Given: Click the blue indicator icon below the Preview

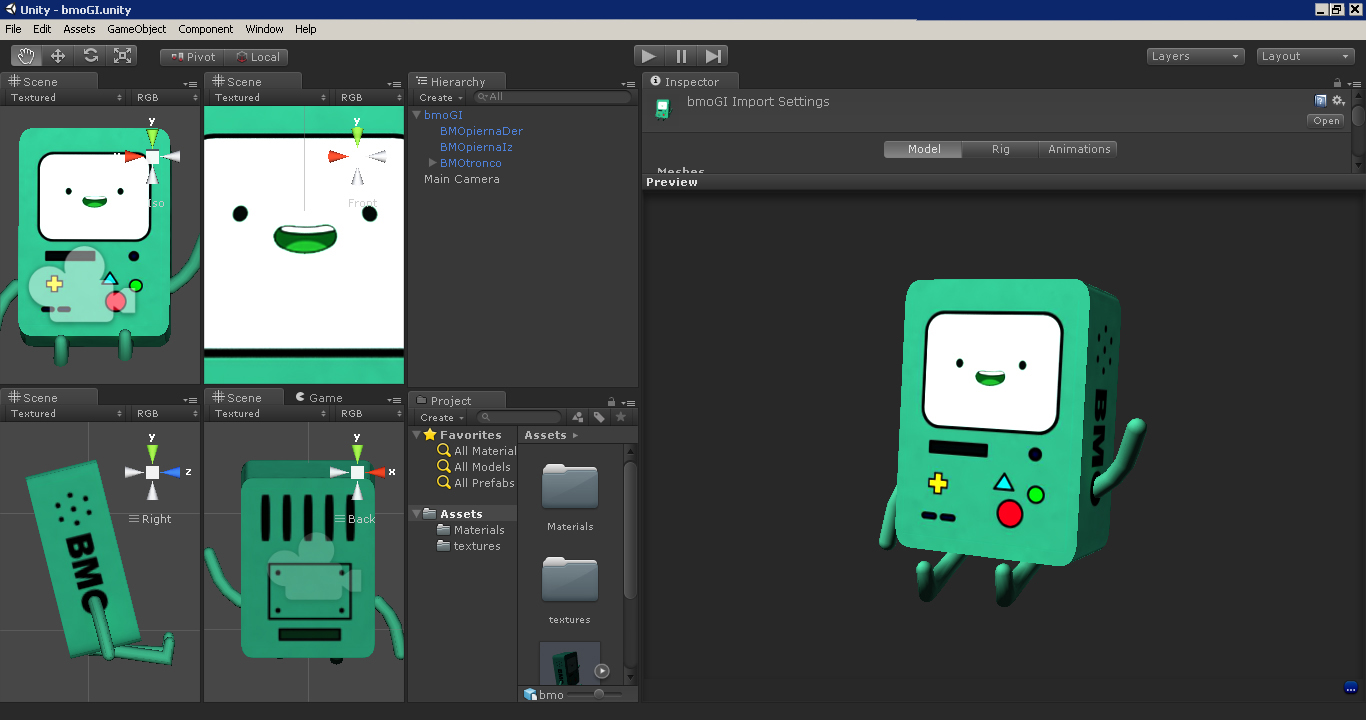Looking at the screenshot, I should pyautogui.click(x=1350, y=688).
